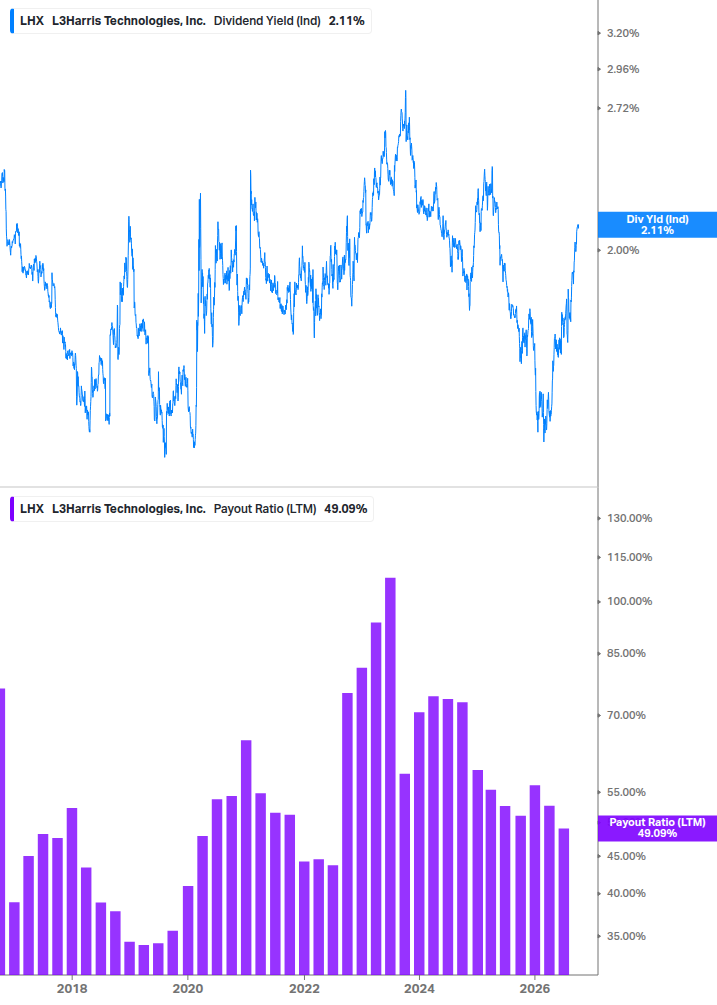Viewport: 717px width, 1005px height.
Task: Click the LHX ticker in the Payout Ratio legend
Action: coord(32,509)
